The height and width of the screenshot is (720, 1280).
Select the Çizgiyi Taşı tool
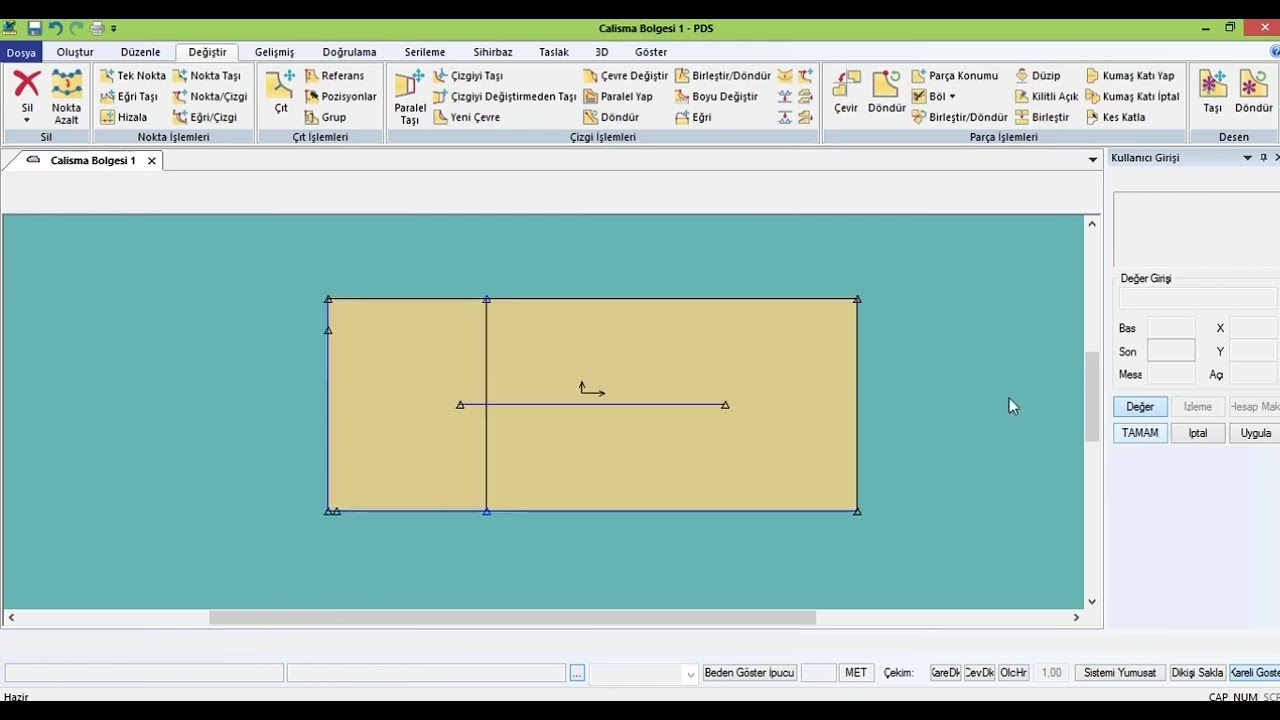[468, 76]
